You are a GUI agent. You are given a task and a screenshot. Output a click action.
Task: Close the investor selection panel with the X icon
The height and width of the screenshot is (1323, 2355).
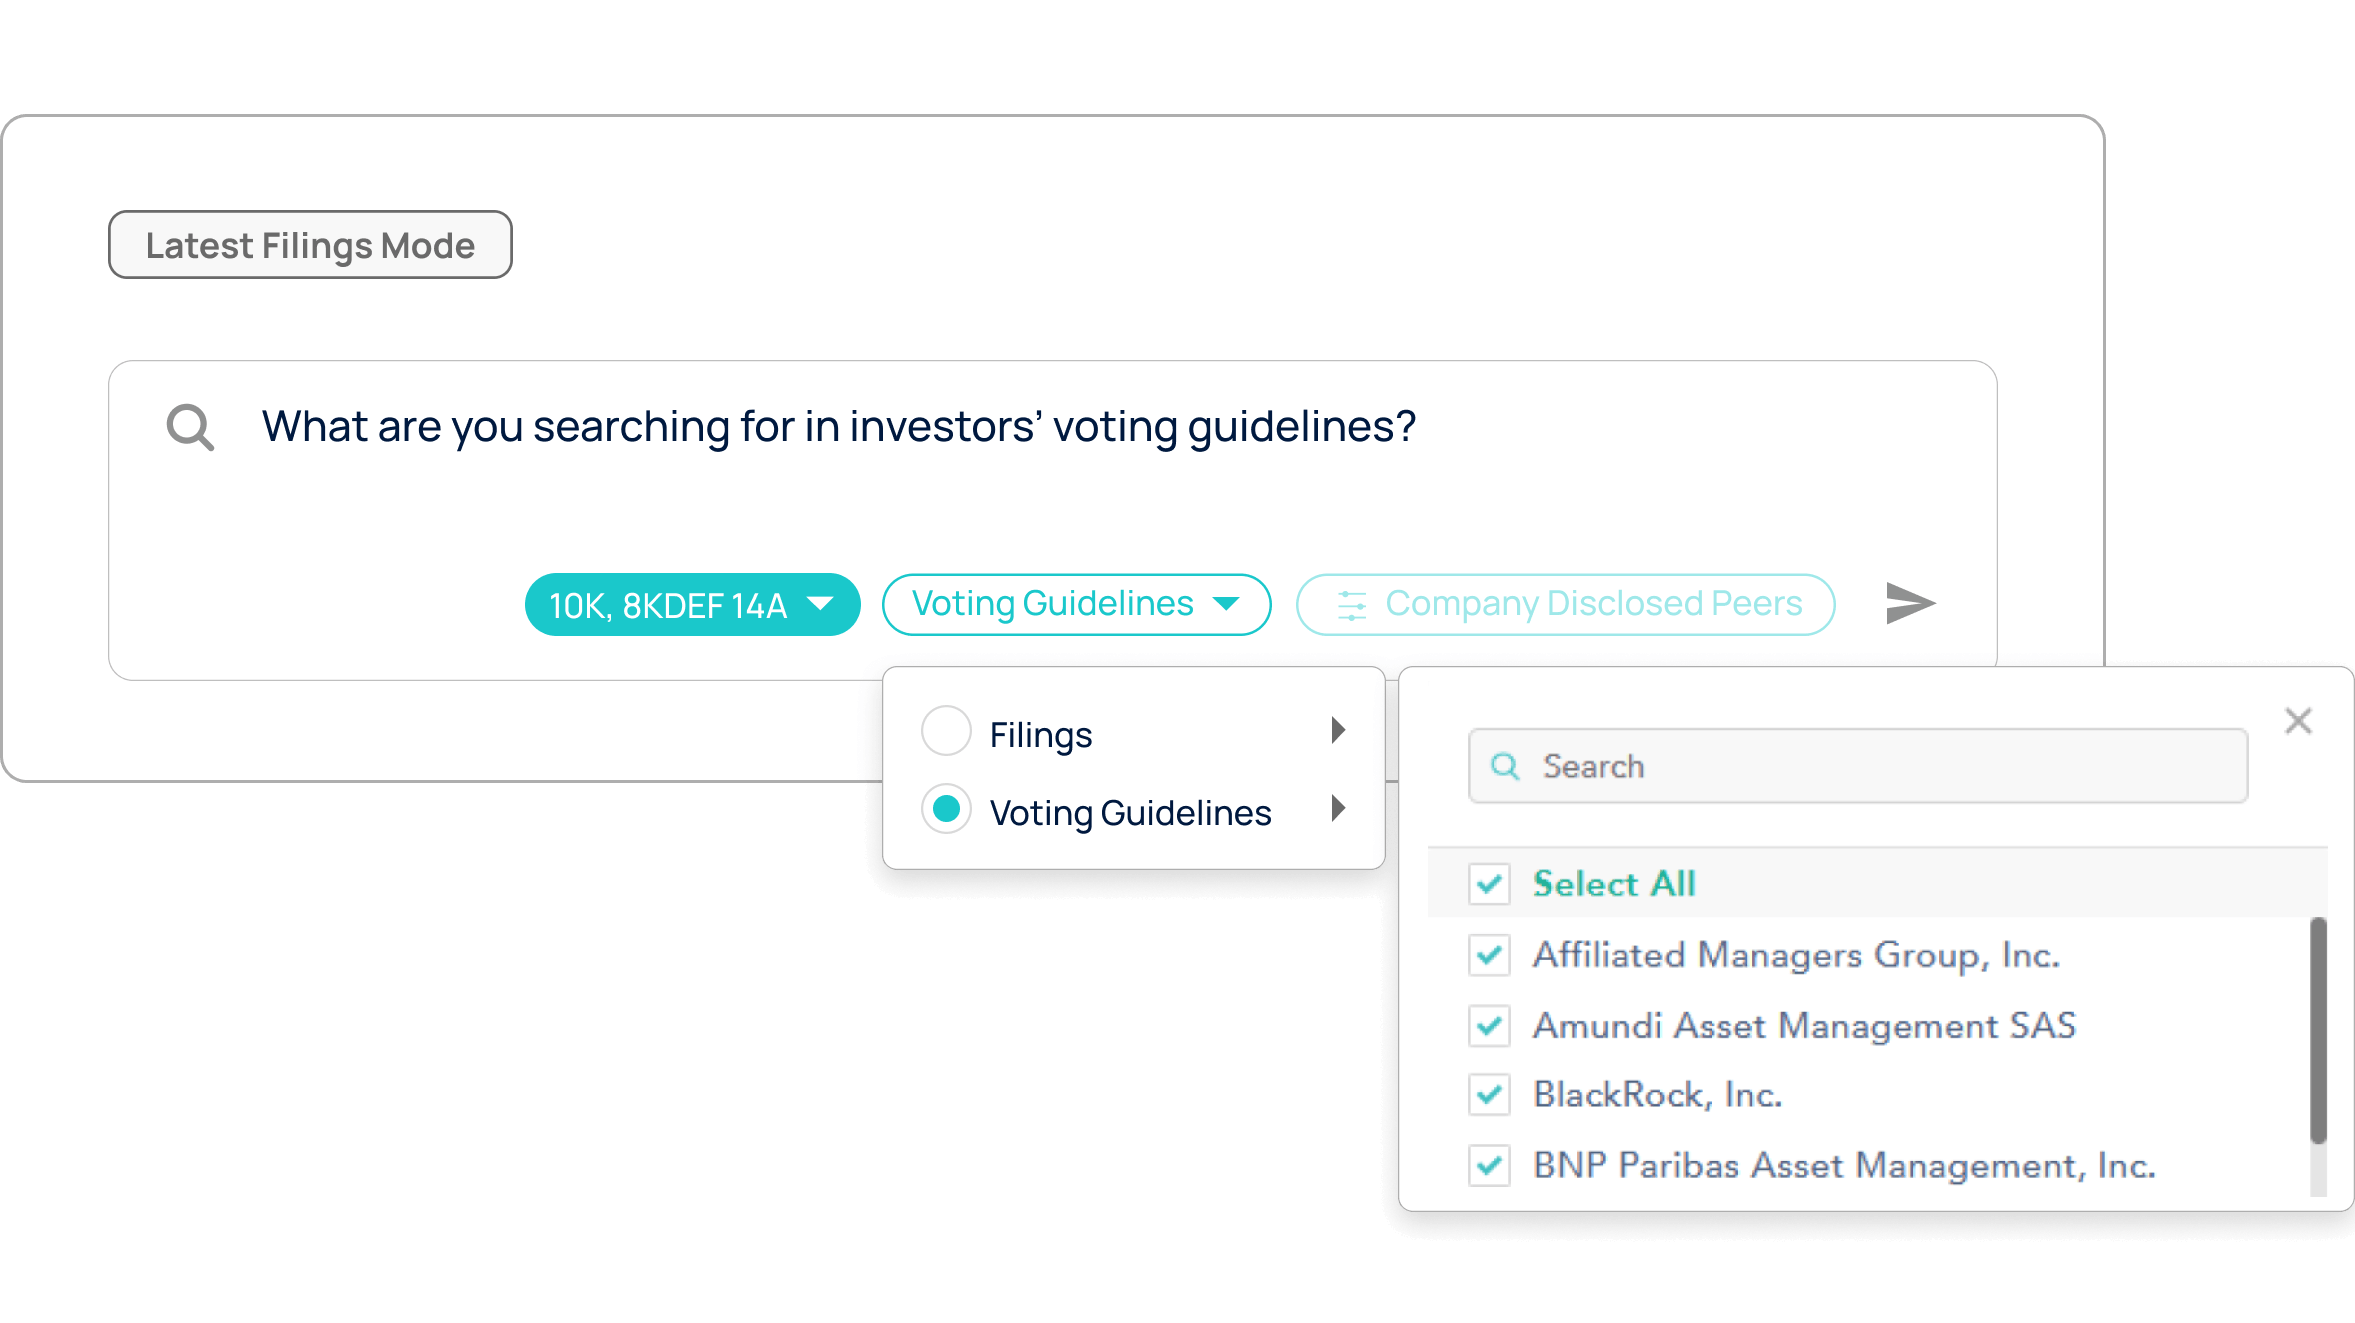point(2298,720)
